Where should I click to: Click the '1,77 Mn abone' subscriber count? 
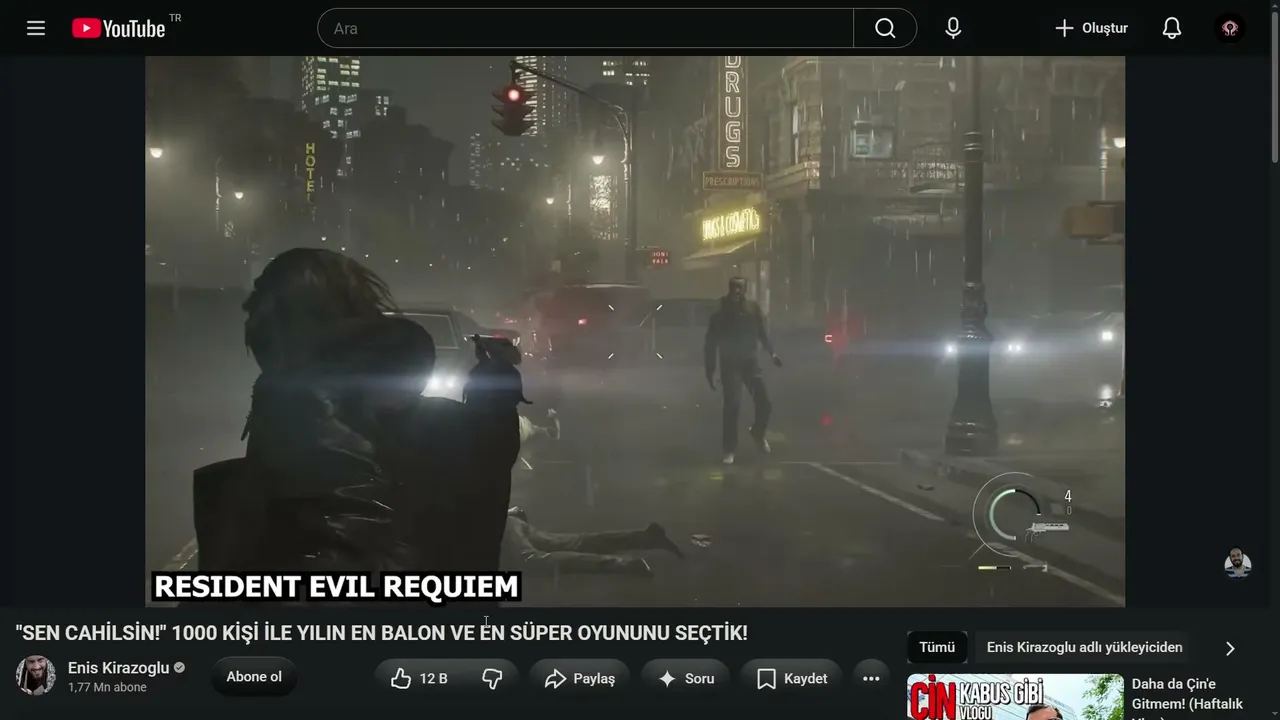coord(107,688)
